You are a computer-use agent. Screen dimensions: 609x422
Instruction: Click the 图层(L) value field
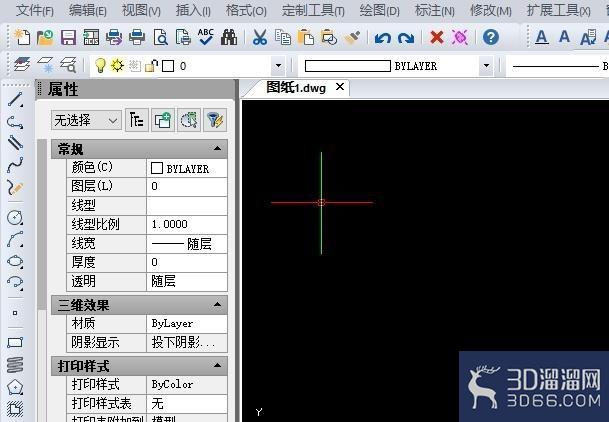coord(187,186)
